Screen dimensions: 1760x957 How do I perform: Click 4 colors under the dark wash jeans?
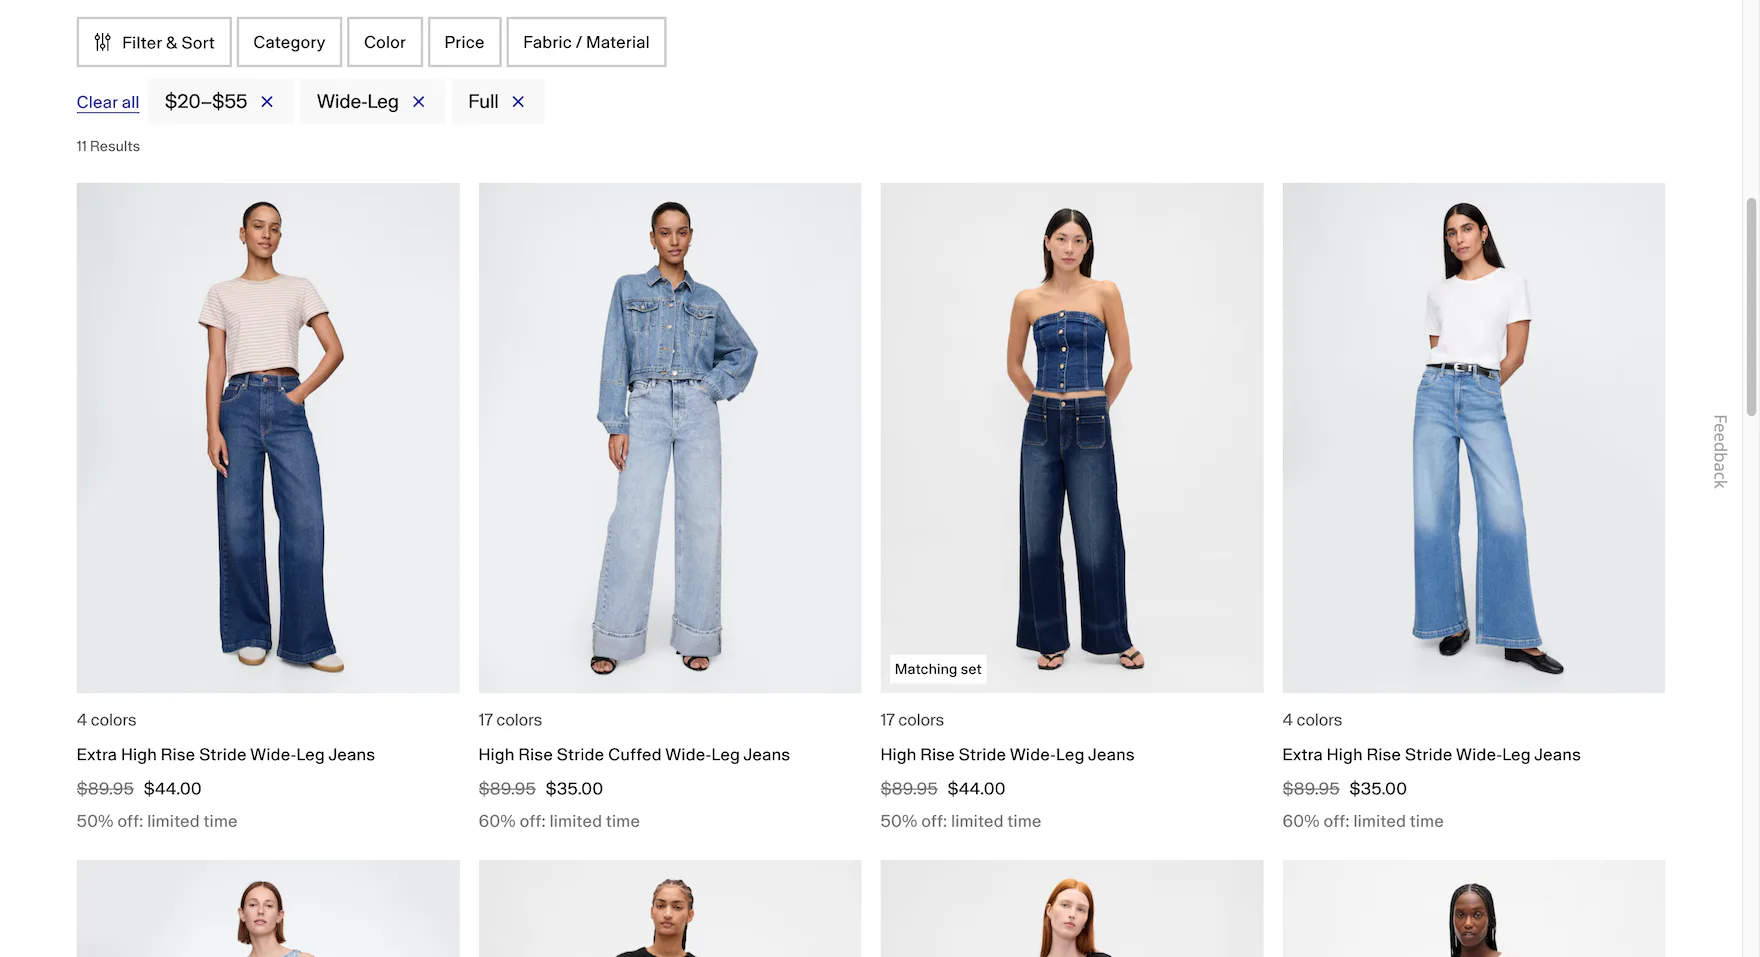tap(106, 720)
